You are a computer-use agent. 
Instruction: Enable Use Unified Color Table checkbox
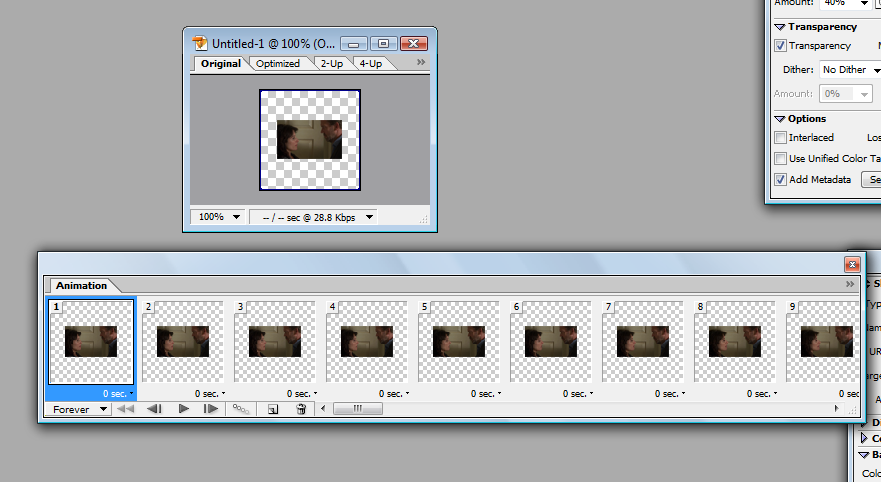pyautogui.click(x=780, y=158)
